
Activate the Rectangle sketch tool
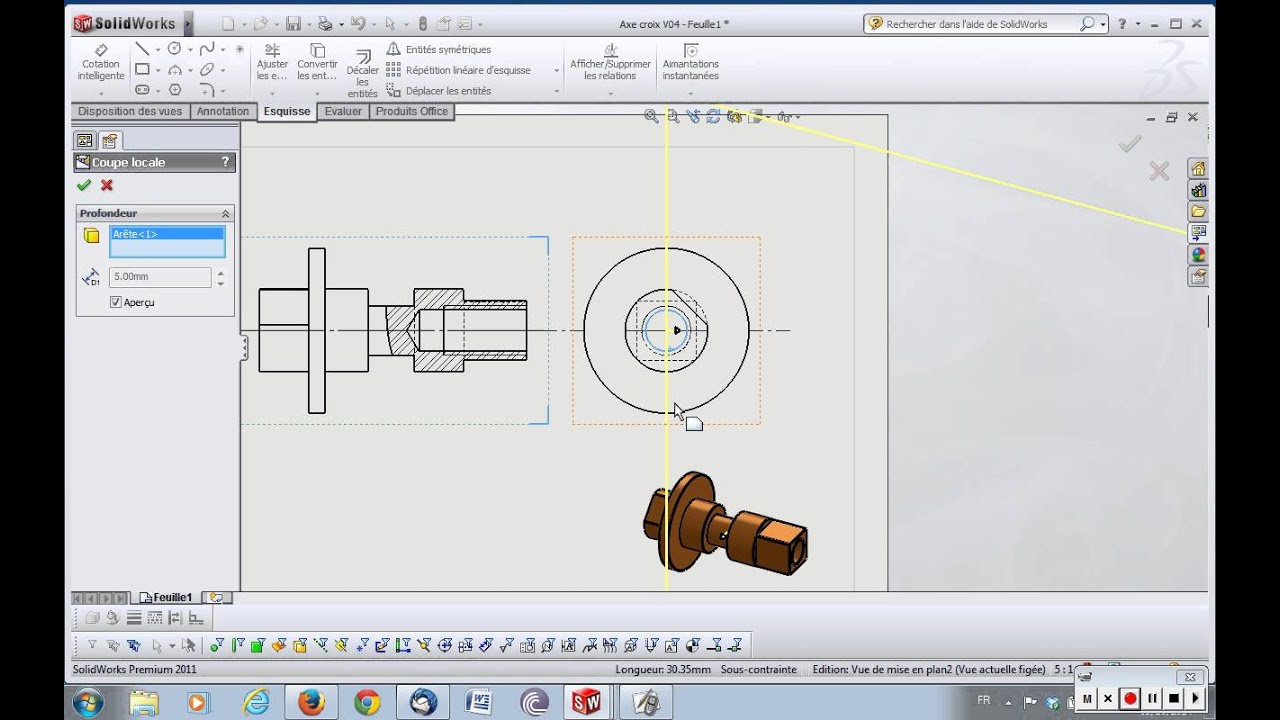point(142,70)
